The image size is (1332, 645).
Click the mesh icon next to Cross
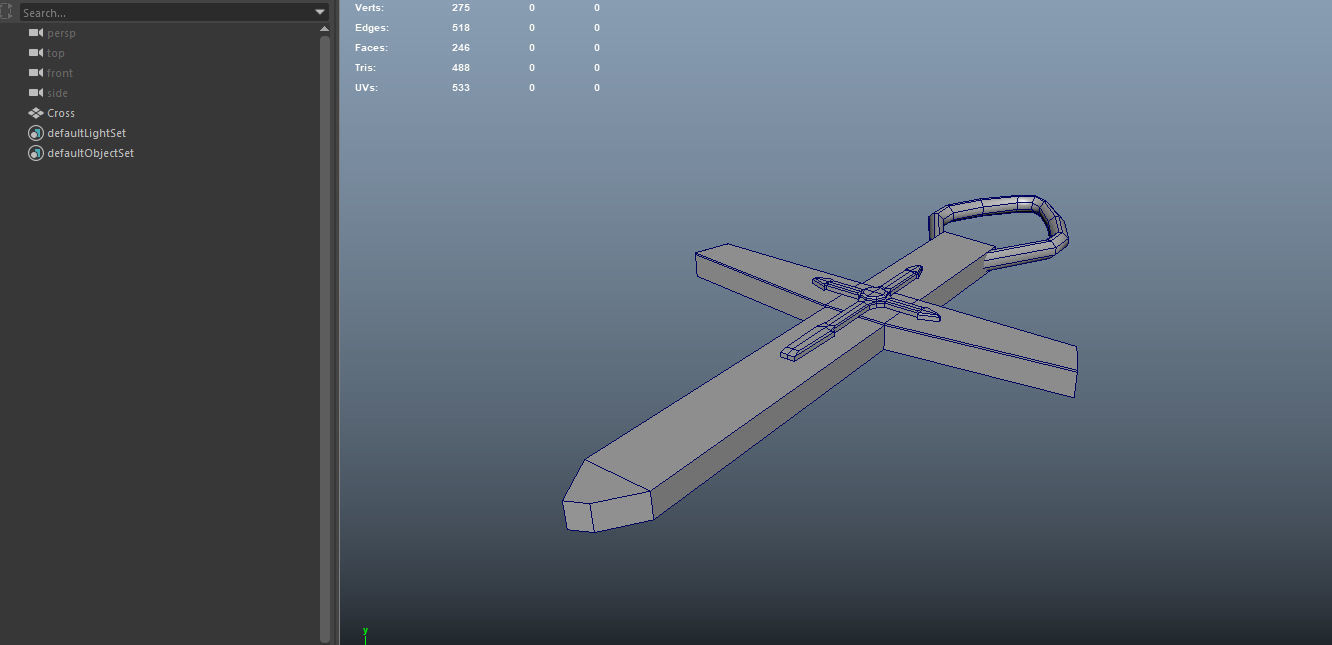pos(36,113)
